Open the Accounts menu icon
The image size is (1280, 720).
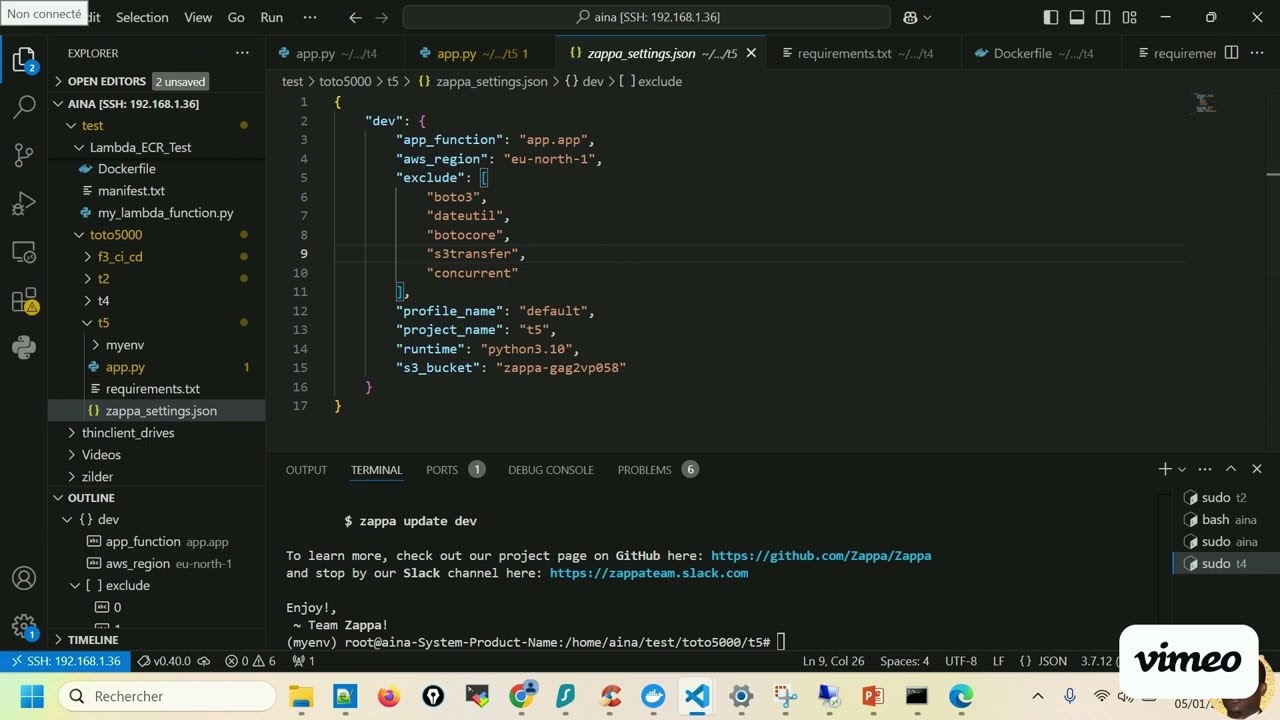pyautogui.click(x=24, y=578)
